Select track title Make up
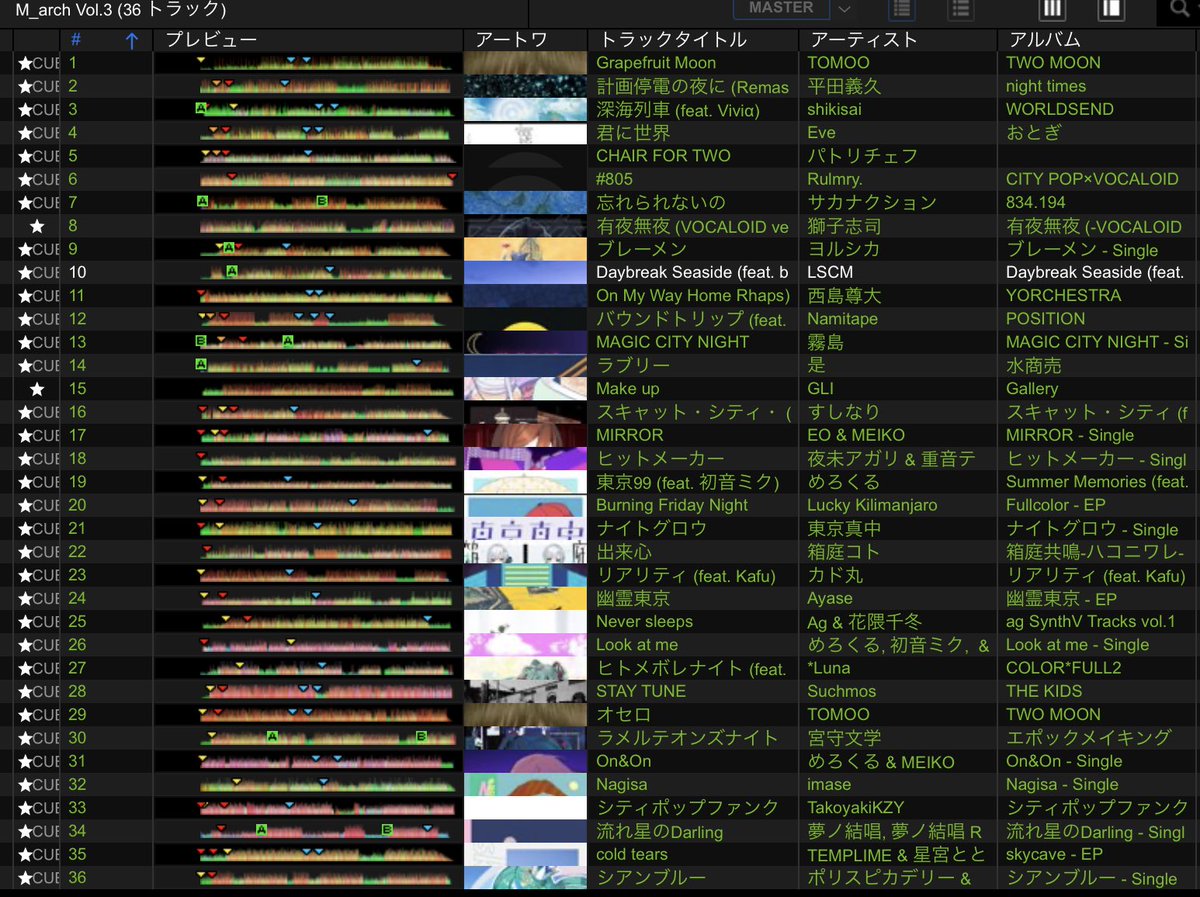The image size is (1200, 897). [628, 389]
